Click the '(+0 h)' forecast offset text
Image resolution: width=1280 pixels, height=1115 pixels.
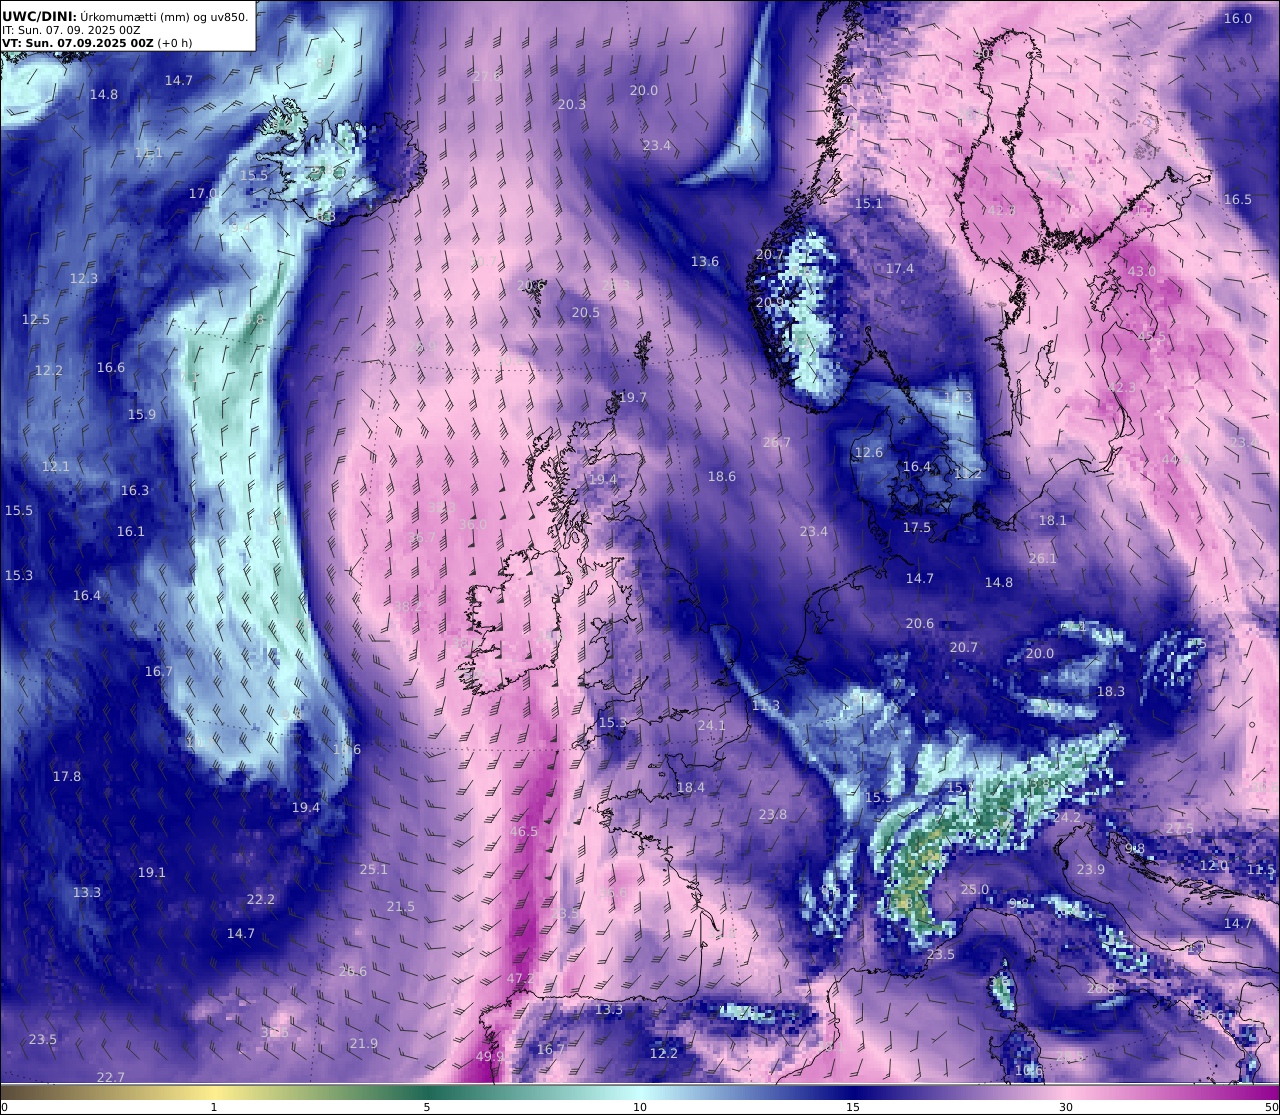pyautogui.click(x=174, y=43)
